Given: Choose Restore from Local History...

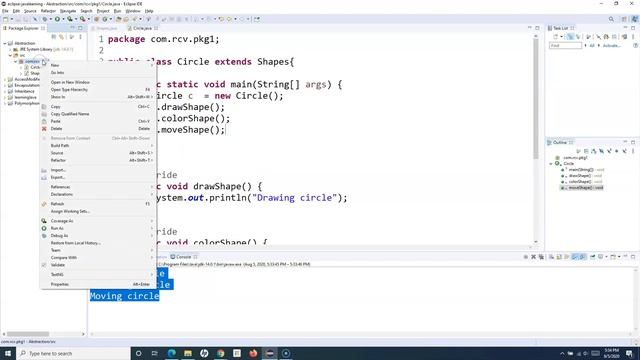Looking at the screenshot, I should pos(98,243).
